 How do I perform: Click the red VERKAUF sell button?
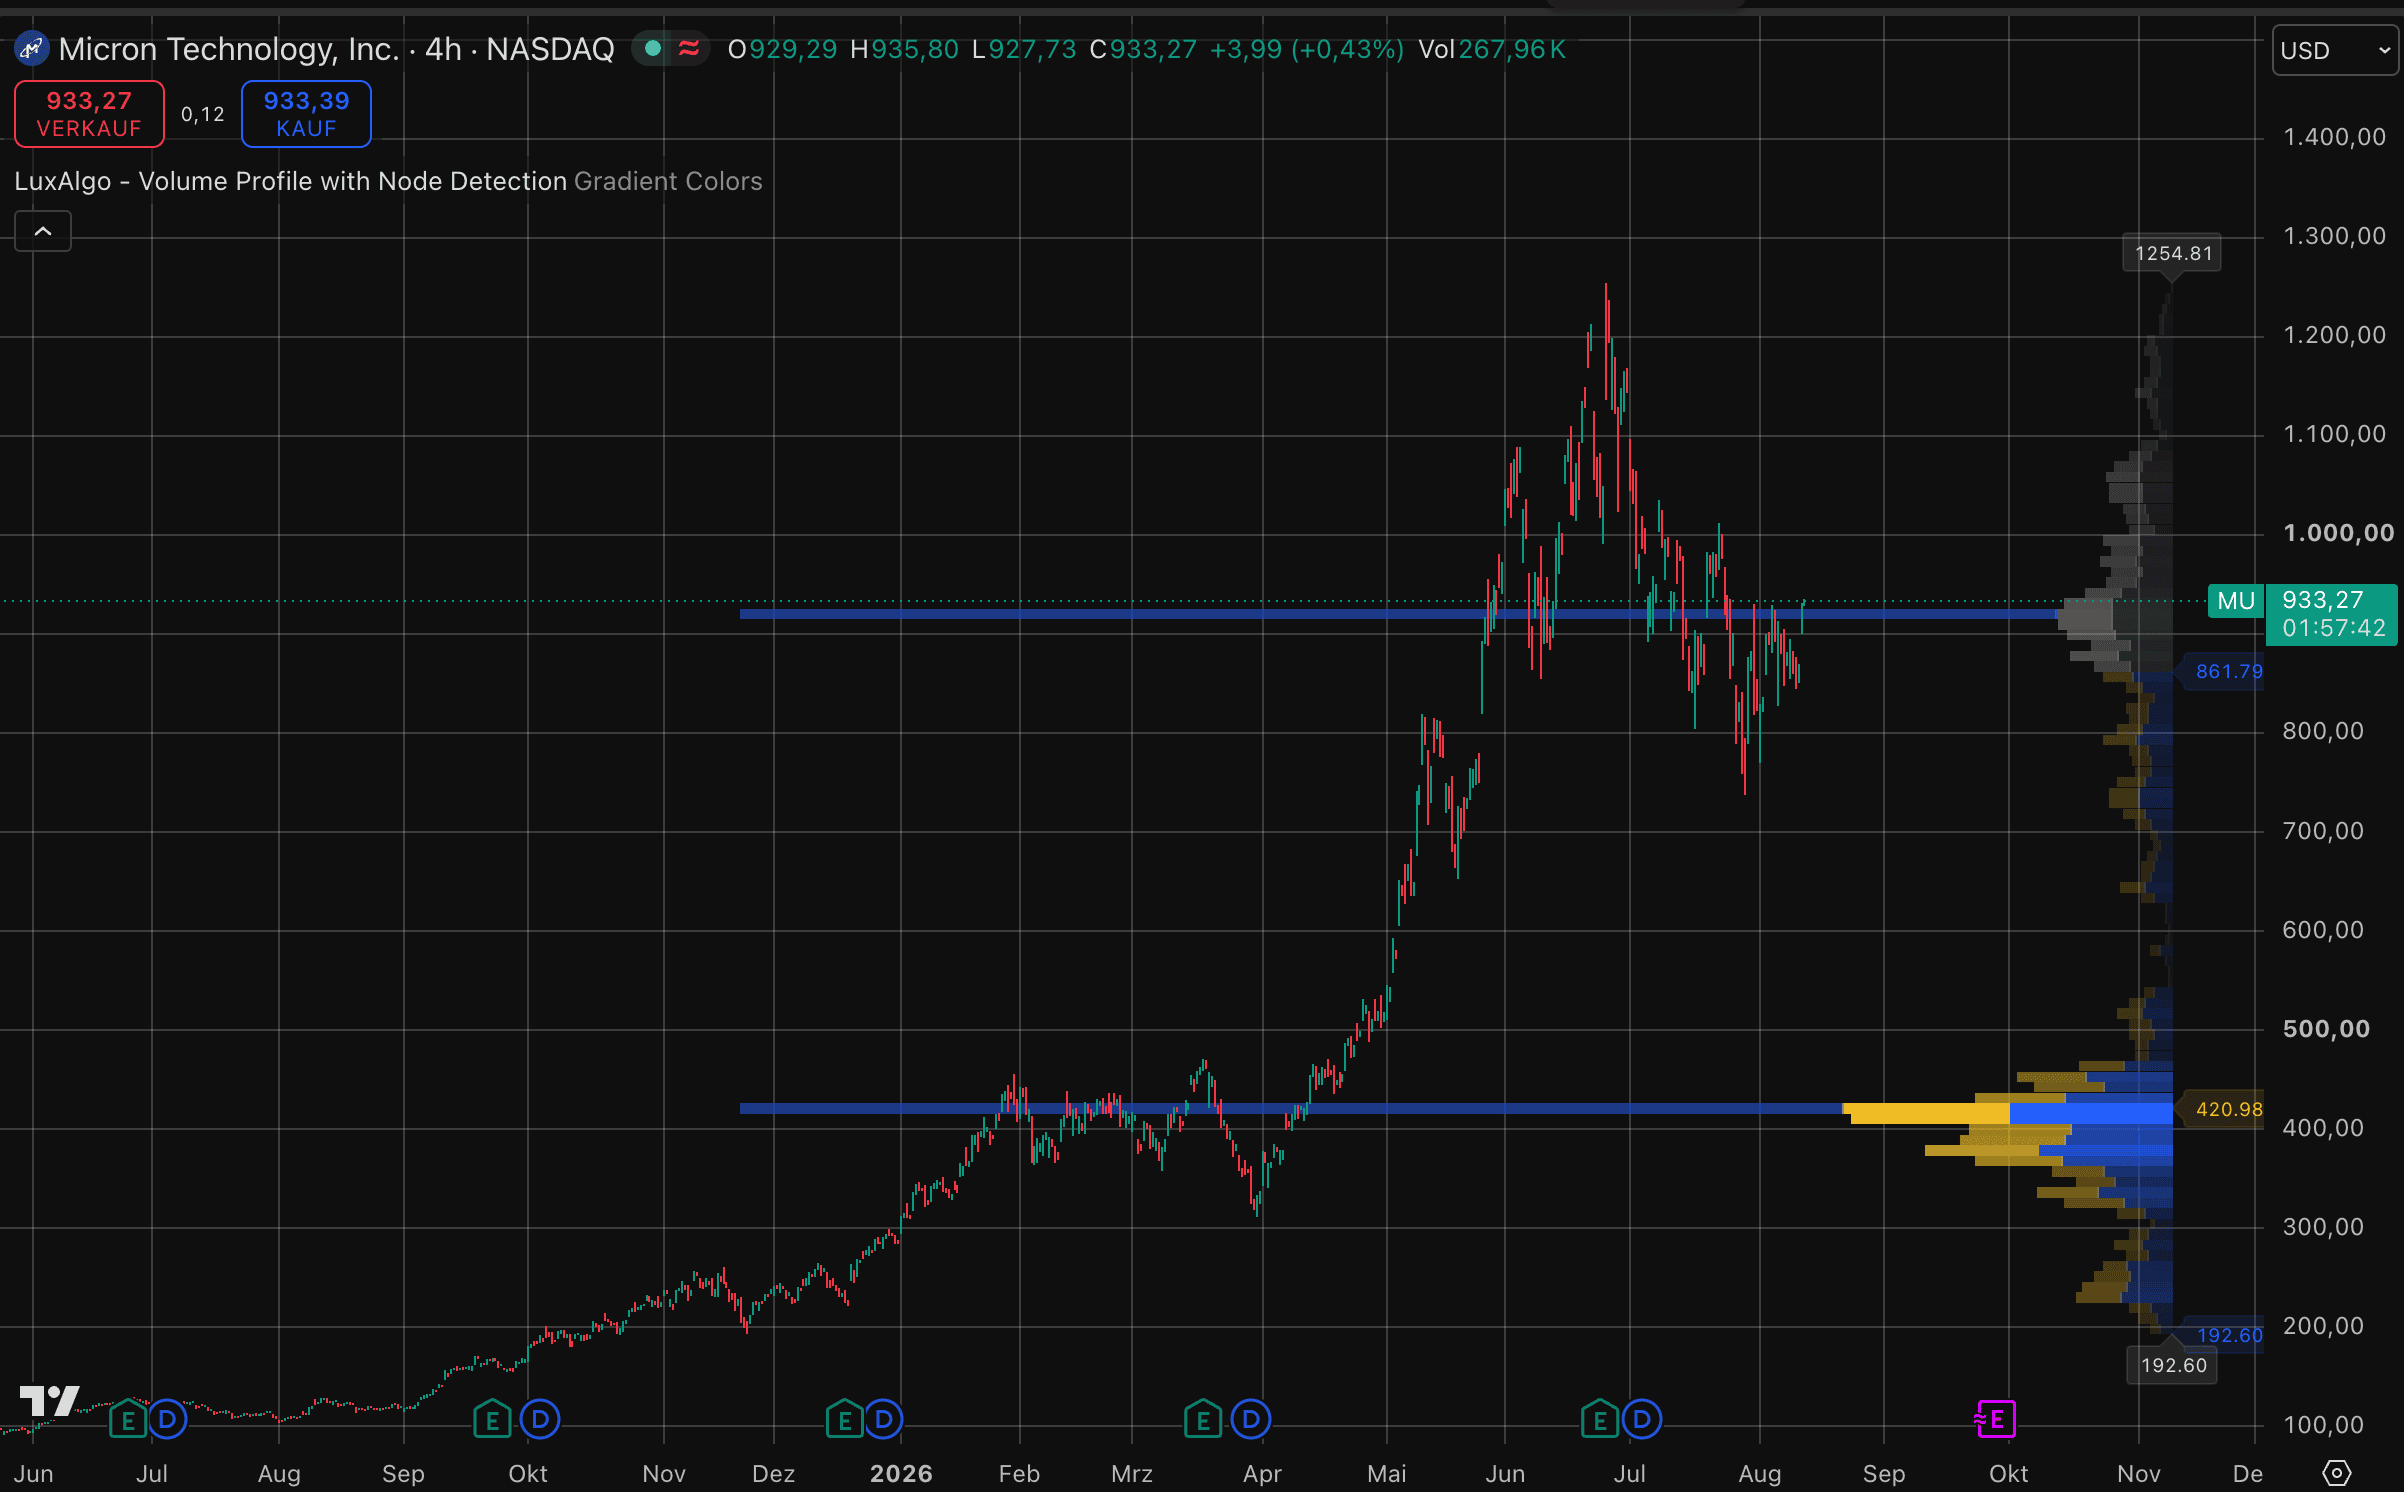pyautogui.click(x=89, y=114)
